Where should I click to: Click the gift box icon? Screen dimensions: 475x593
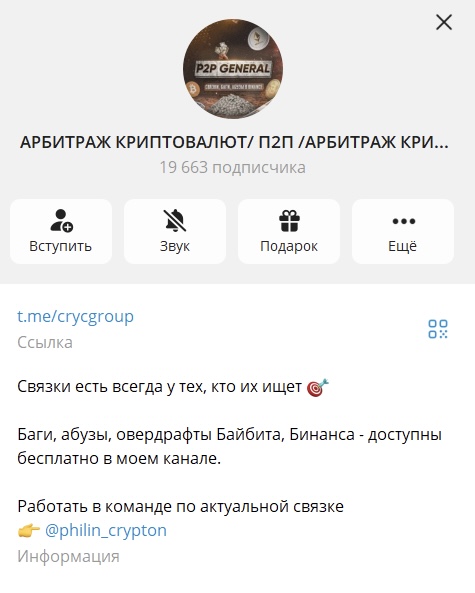[x=289, y=220]
